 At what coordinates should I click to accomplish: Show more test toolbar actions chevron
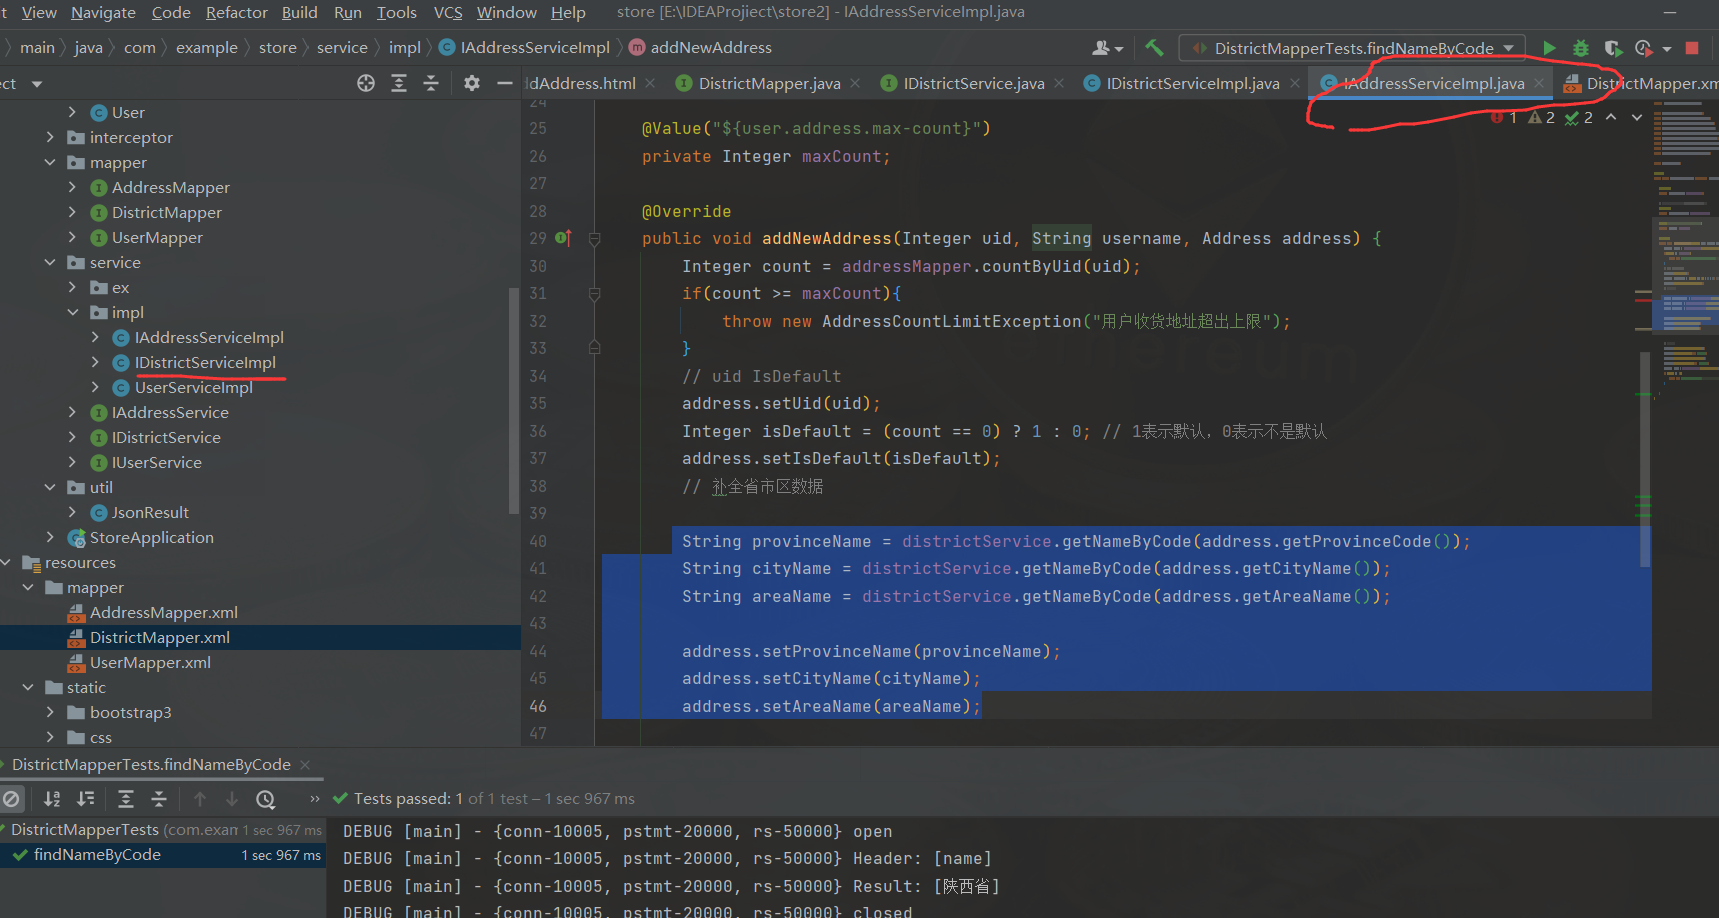pyautogui.click(x=315, y=799)
